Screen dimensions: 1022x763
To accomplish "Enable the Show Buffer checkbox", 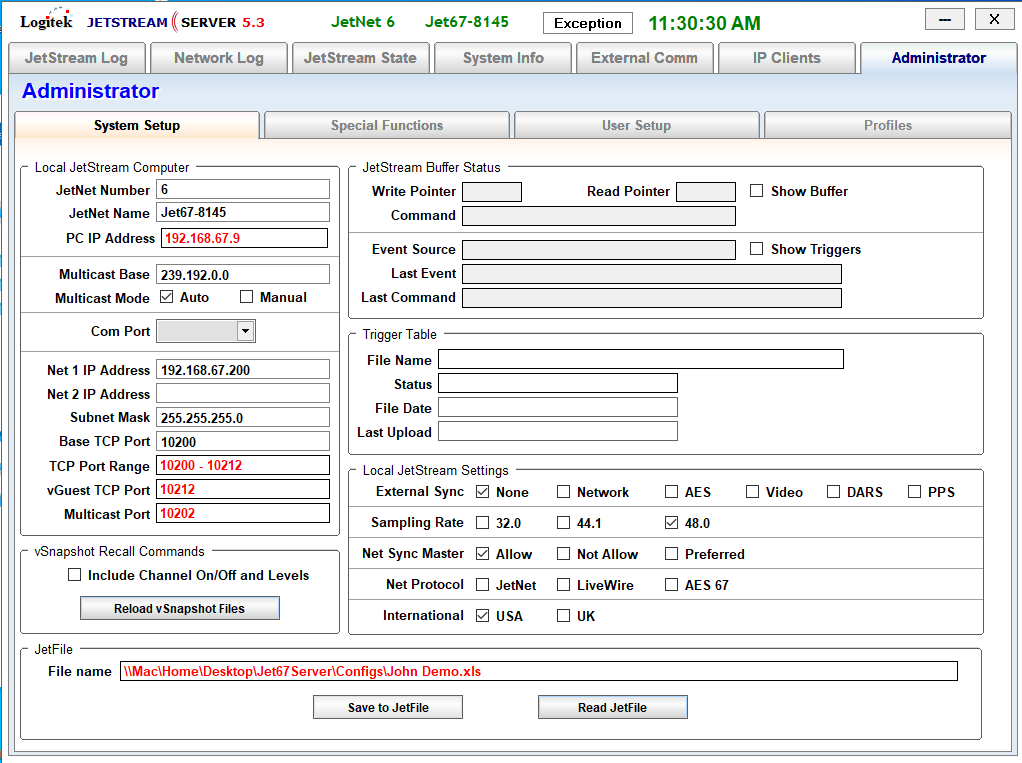I will point(757,191).
